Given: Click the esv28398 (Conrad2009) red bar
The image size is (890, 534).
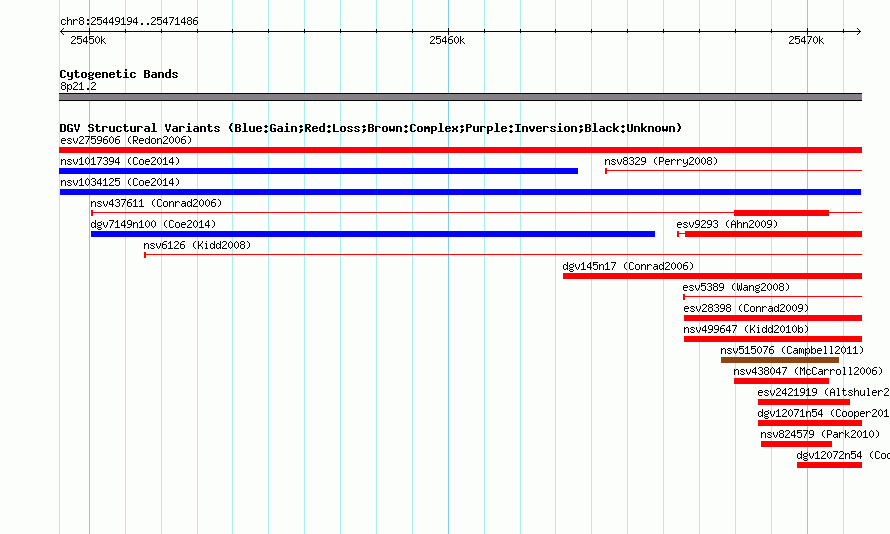Looking at the screenshot, I should pos(773,318).
